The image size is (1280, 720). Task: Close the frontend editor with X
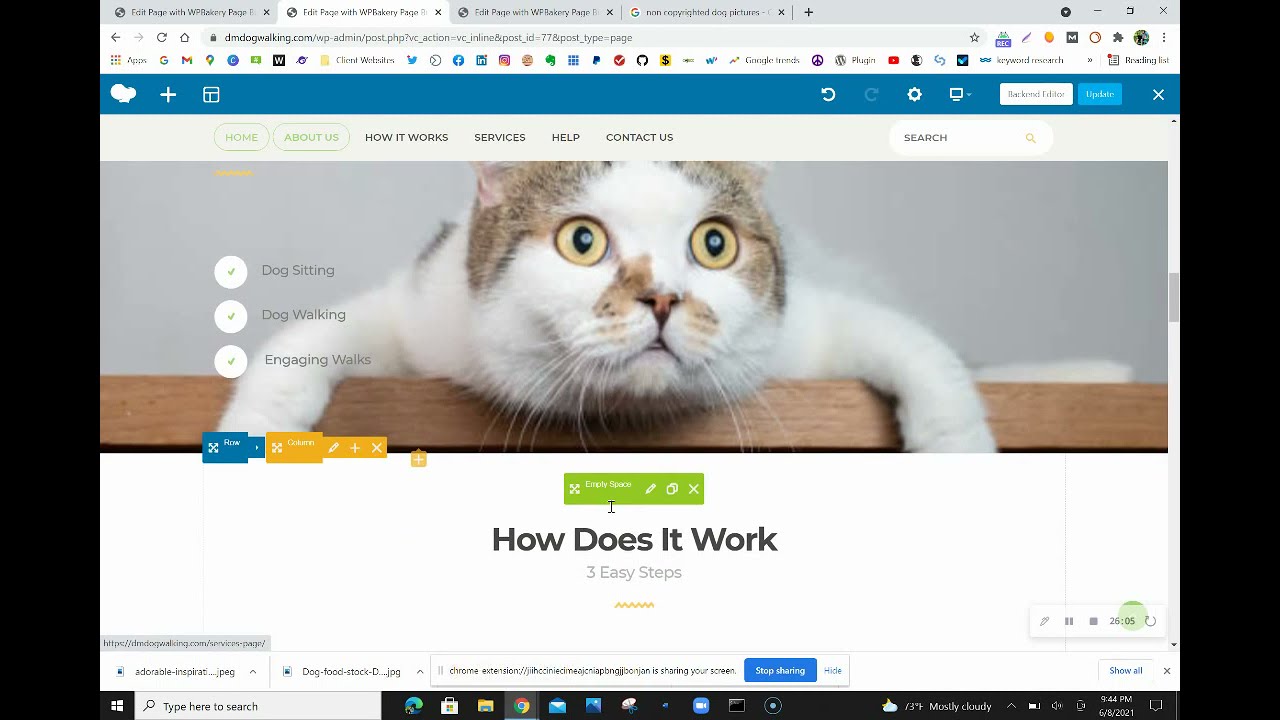(1158, 94)
